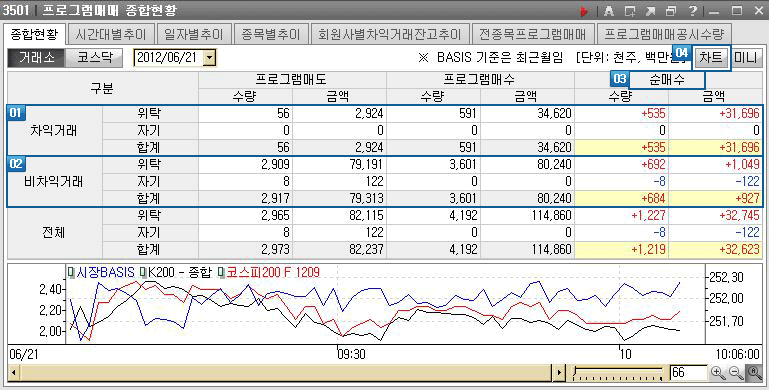
Task: Open the font size 'A' icon
Action: tap(609, 10)
